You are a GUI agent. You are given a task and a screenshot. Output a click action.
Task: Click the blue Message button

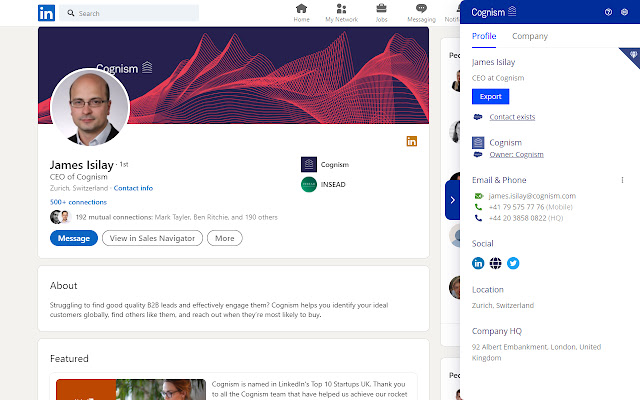click(x=73, y=238)
